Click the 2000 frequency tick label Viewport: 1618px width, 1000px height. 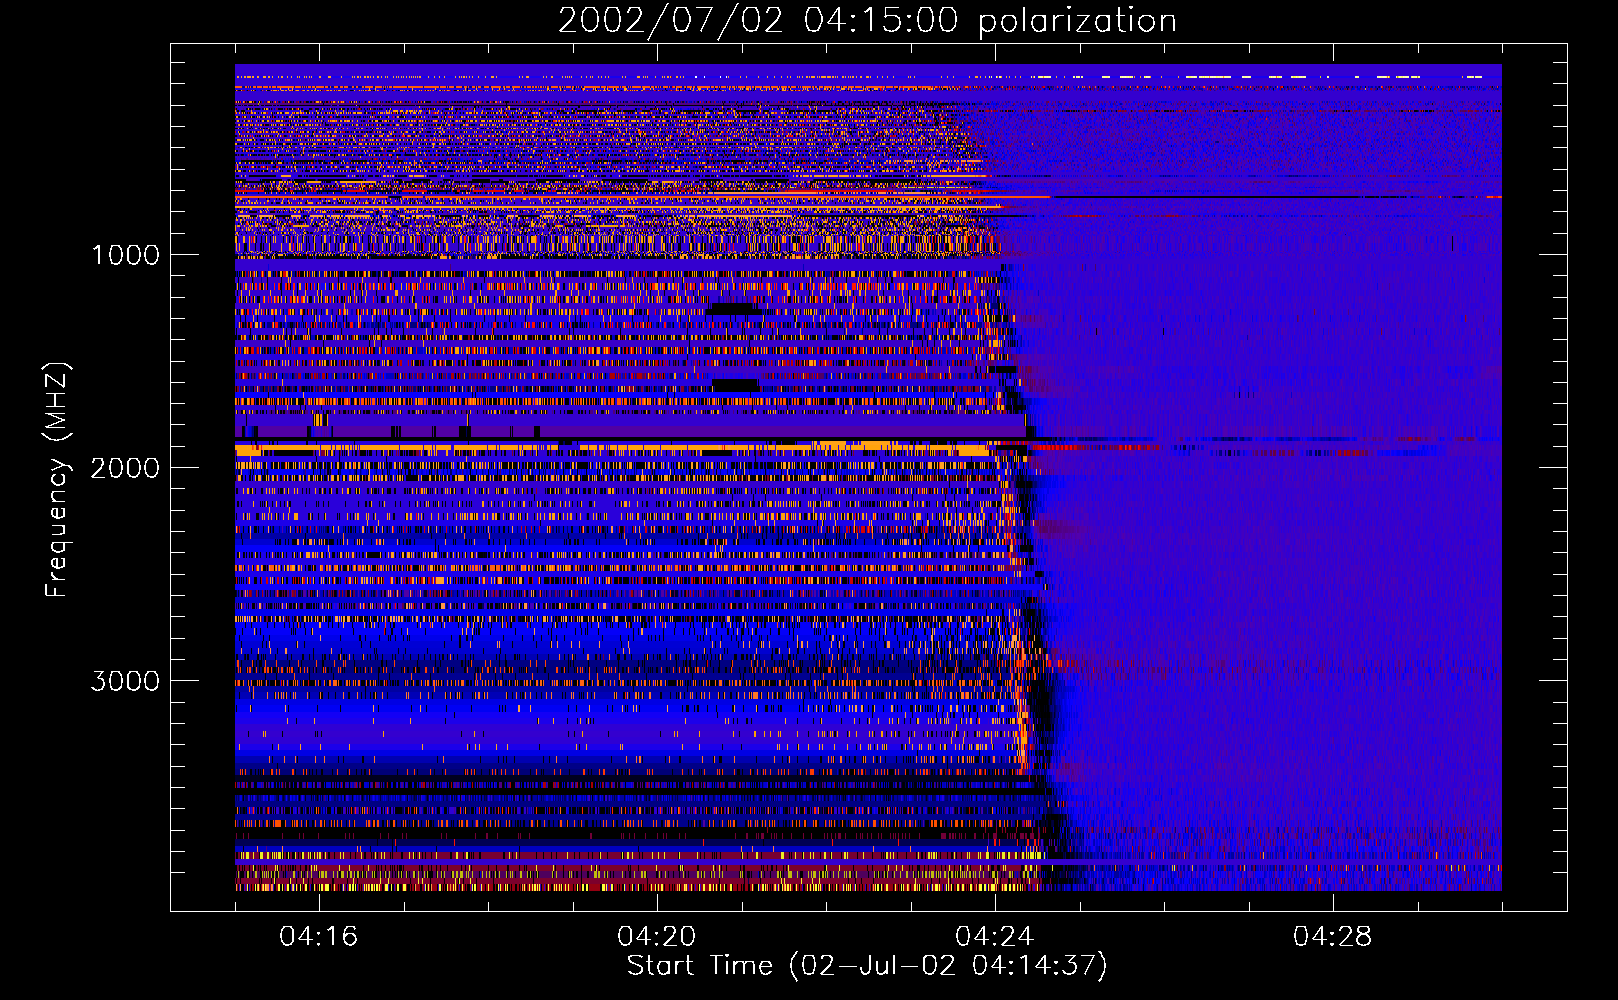(125, 468)
